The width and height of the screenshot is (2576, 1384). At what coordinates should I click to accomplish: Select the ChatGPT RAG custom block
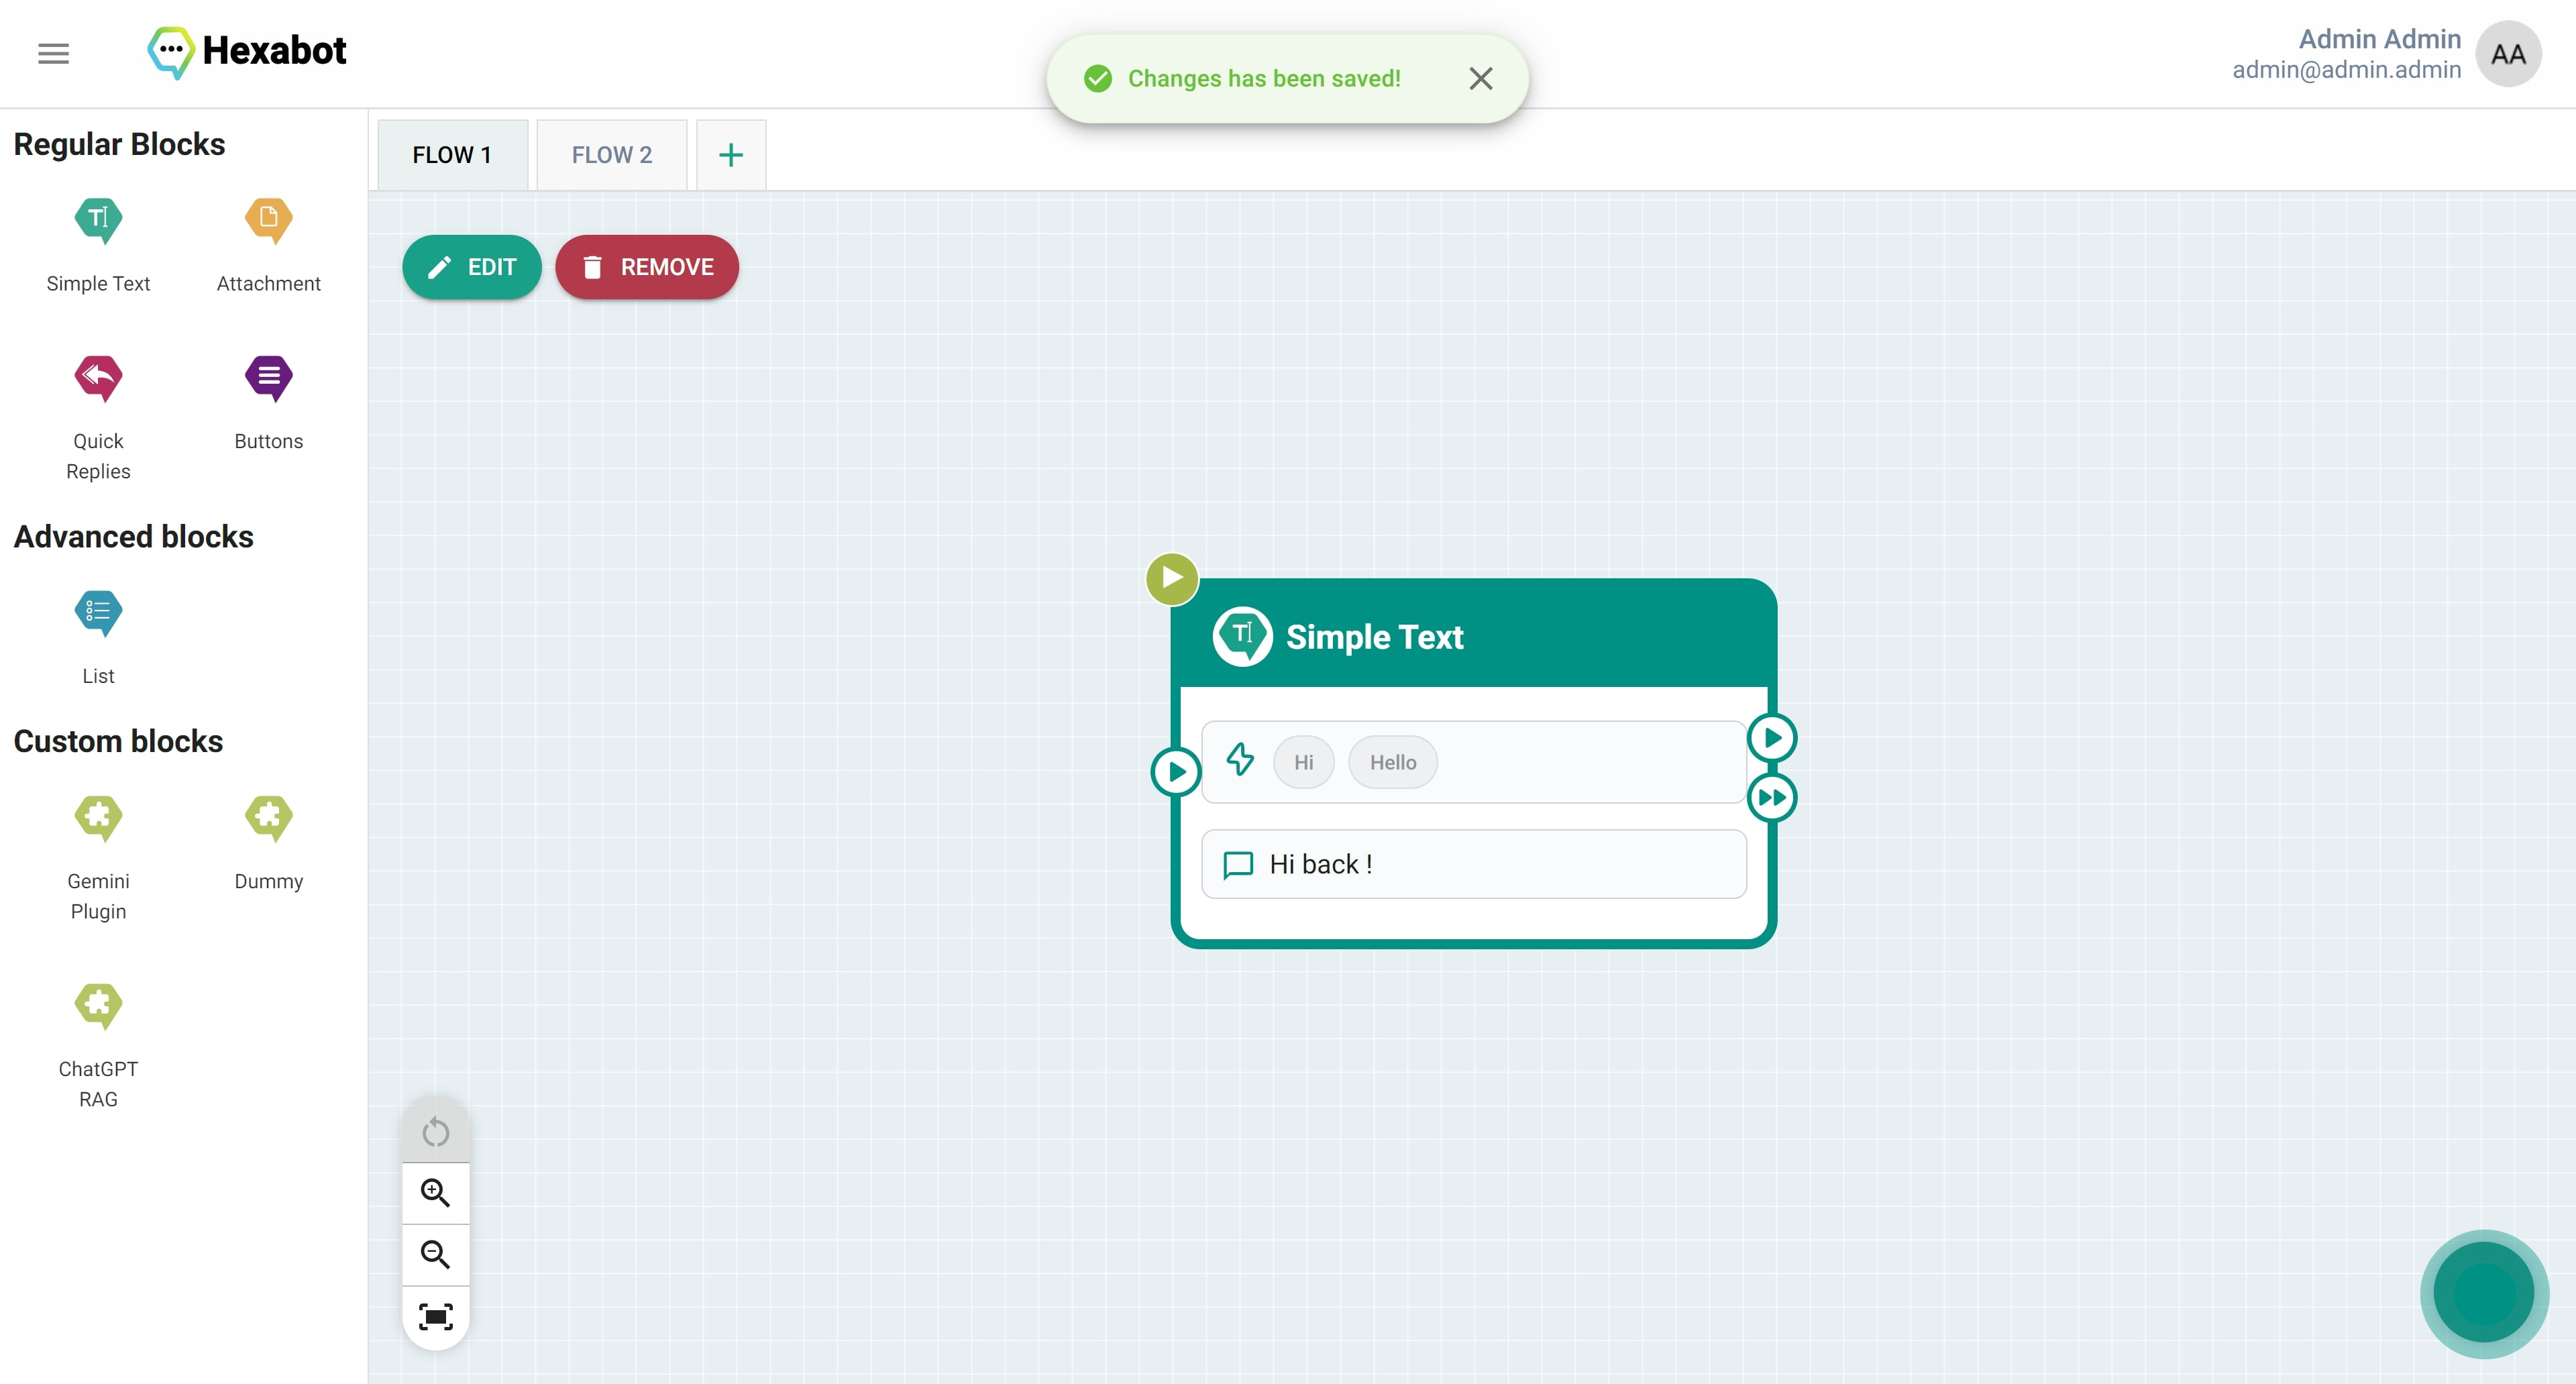[98, 1005]
